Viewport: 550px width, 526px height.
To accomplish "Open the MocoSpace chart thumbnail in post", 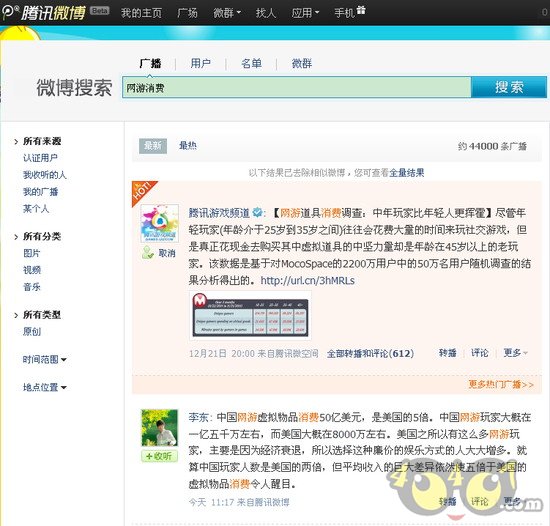I will (250, 316).
